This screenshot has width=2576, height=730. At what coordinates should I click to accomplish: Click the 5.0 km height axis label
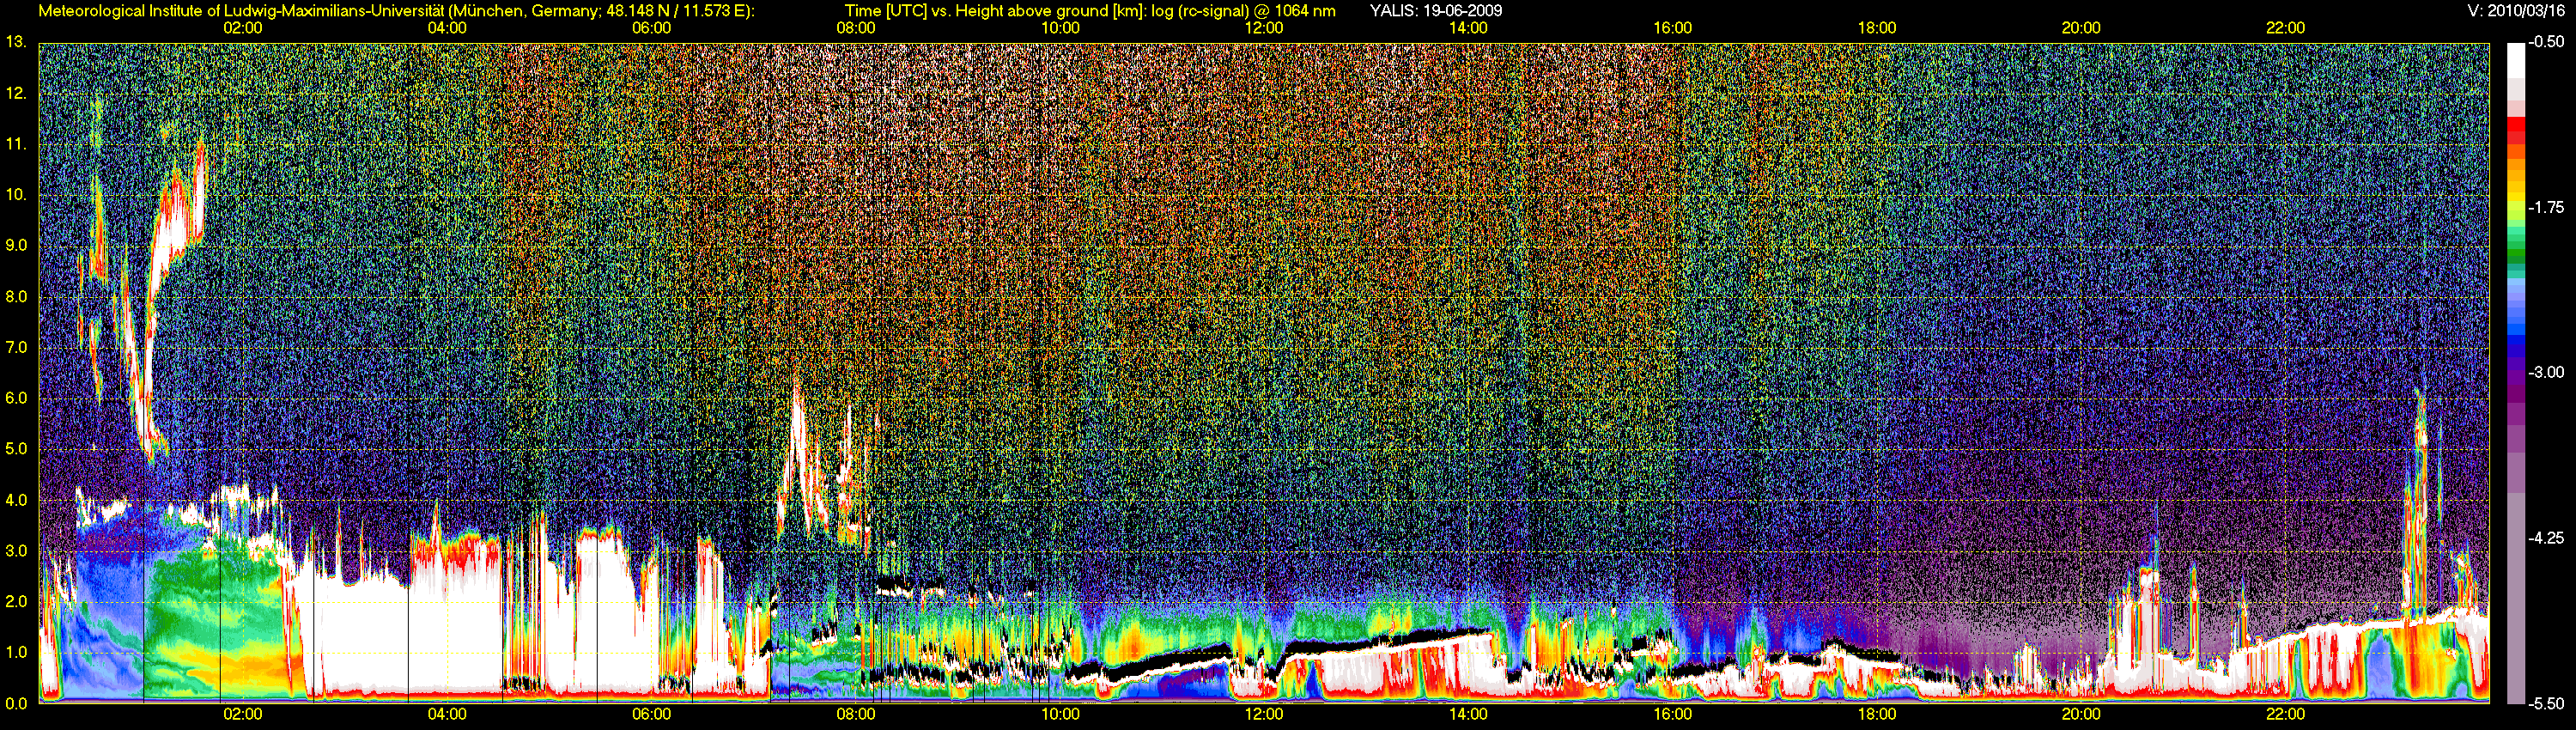pos(16,449)
